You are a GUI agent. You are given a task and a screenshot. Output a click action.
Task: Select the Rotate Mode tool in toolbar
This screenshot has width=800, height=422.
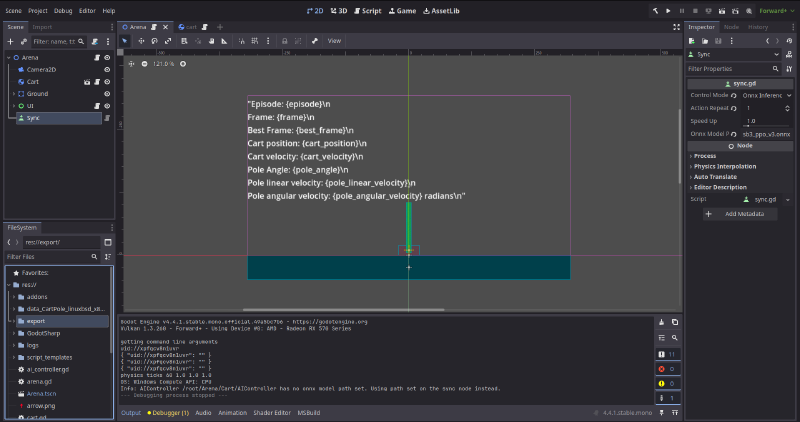tap(155, 41)
